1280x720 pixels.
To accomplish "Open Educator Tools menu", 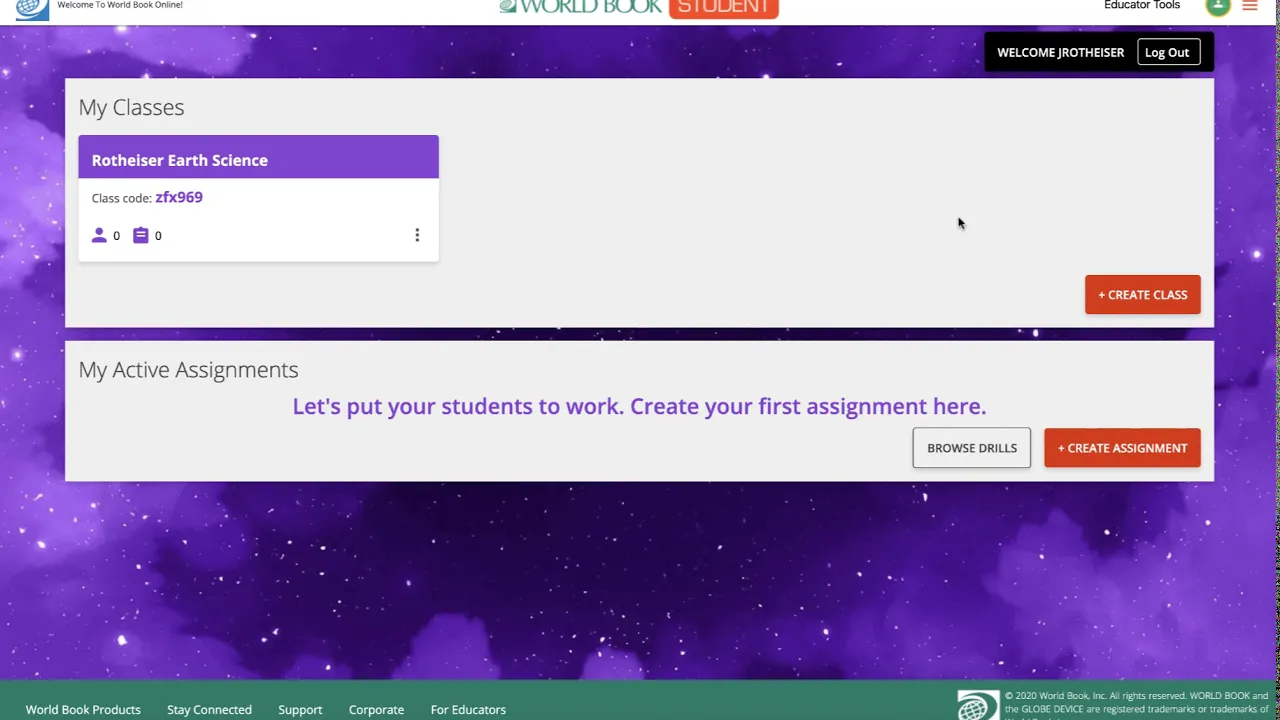I will pos(1142,5).
